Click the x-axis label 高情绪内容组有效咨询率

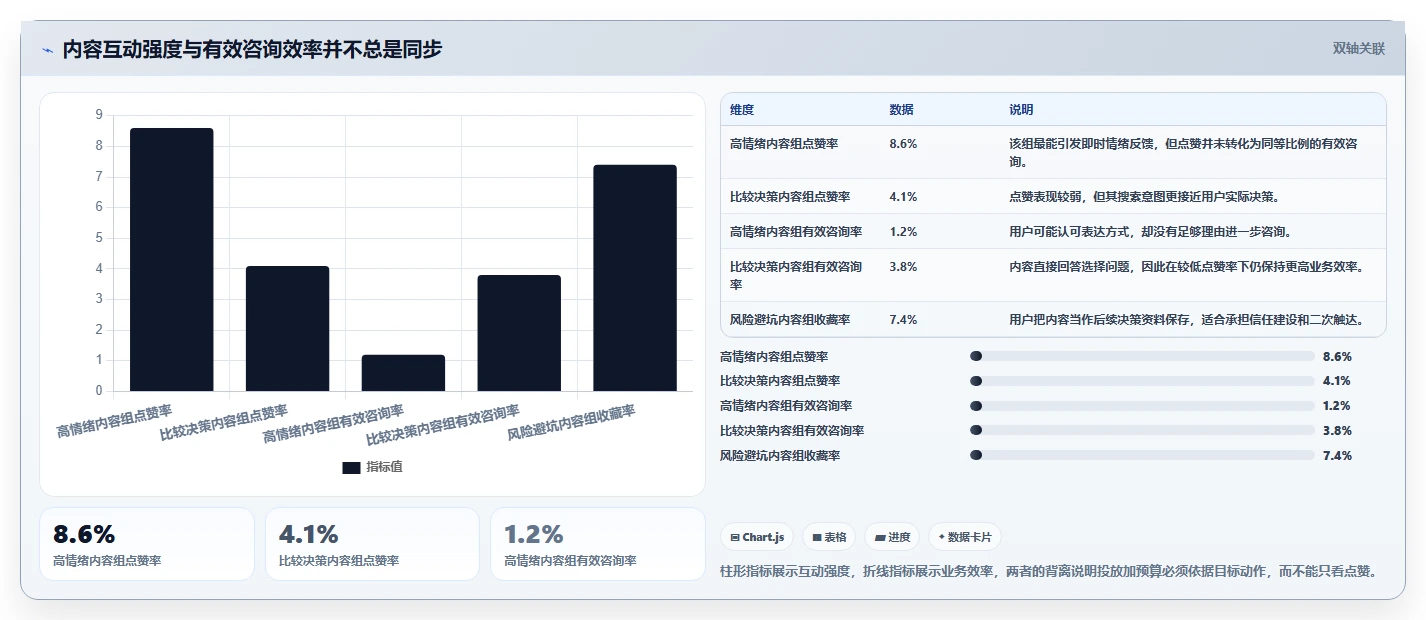click(334, 424)
